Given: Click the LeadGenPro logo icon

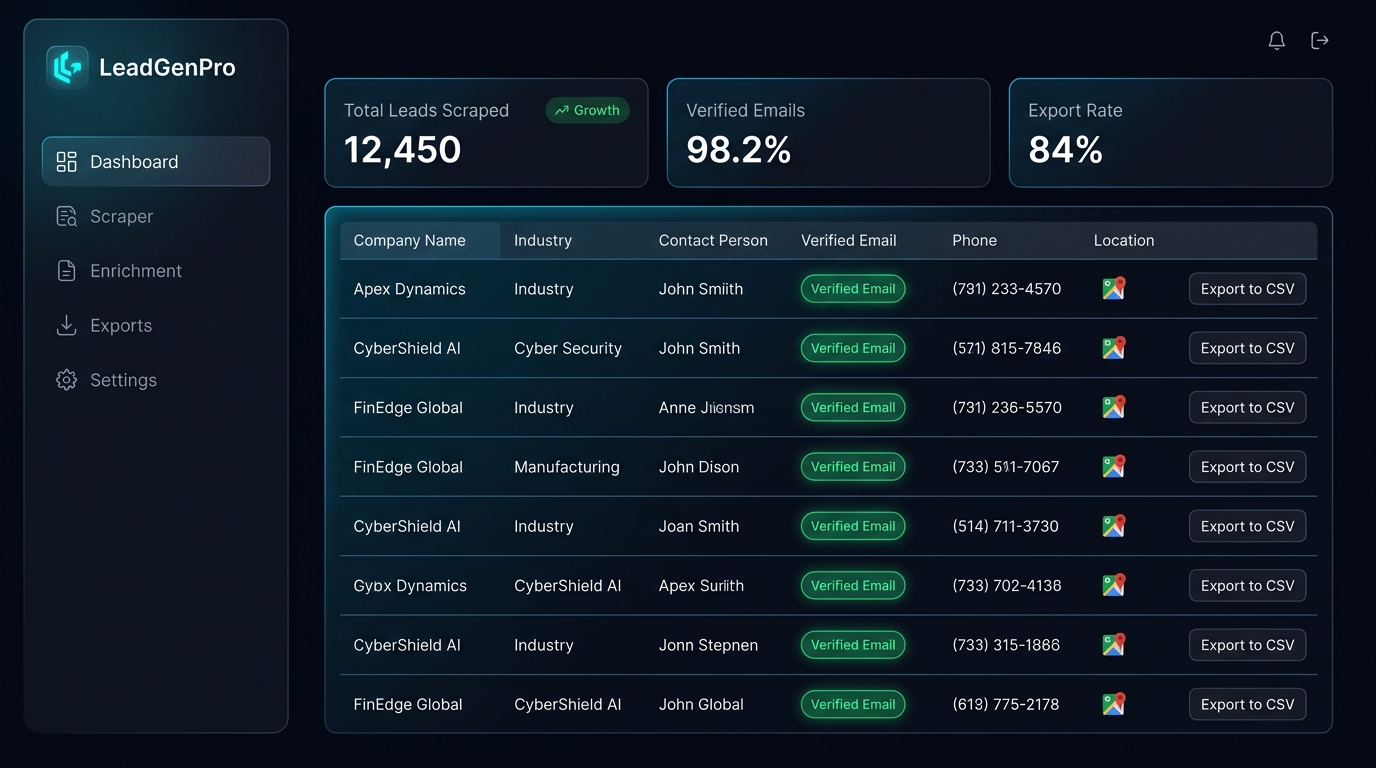Looking at the screenshot, I should [x=67, y=68].
